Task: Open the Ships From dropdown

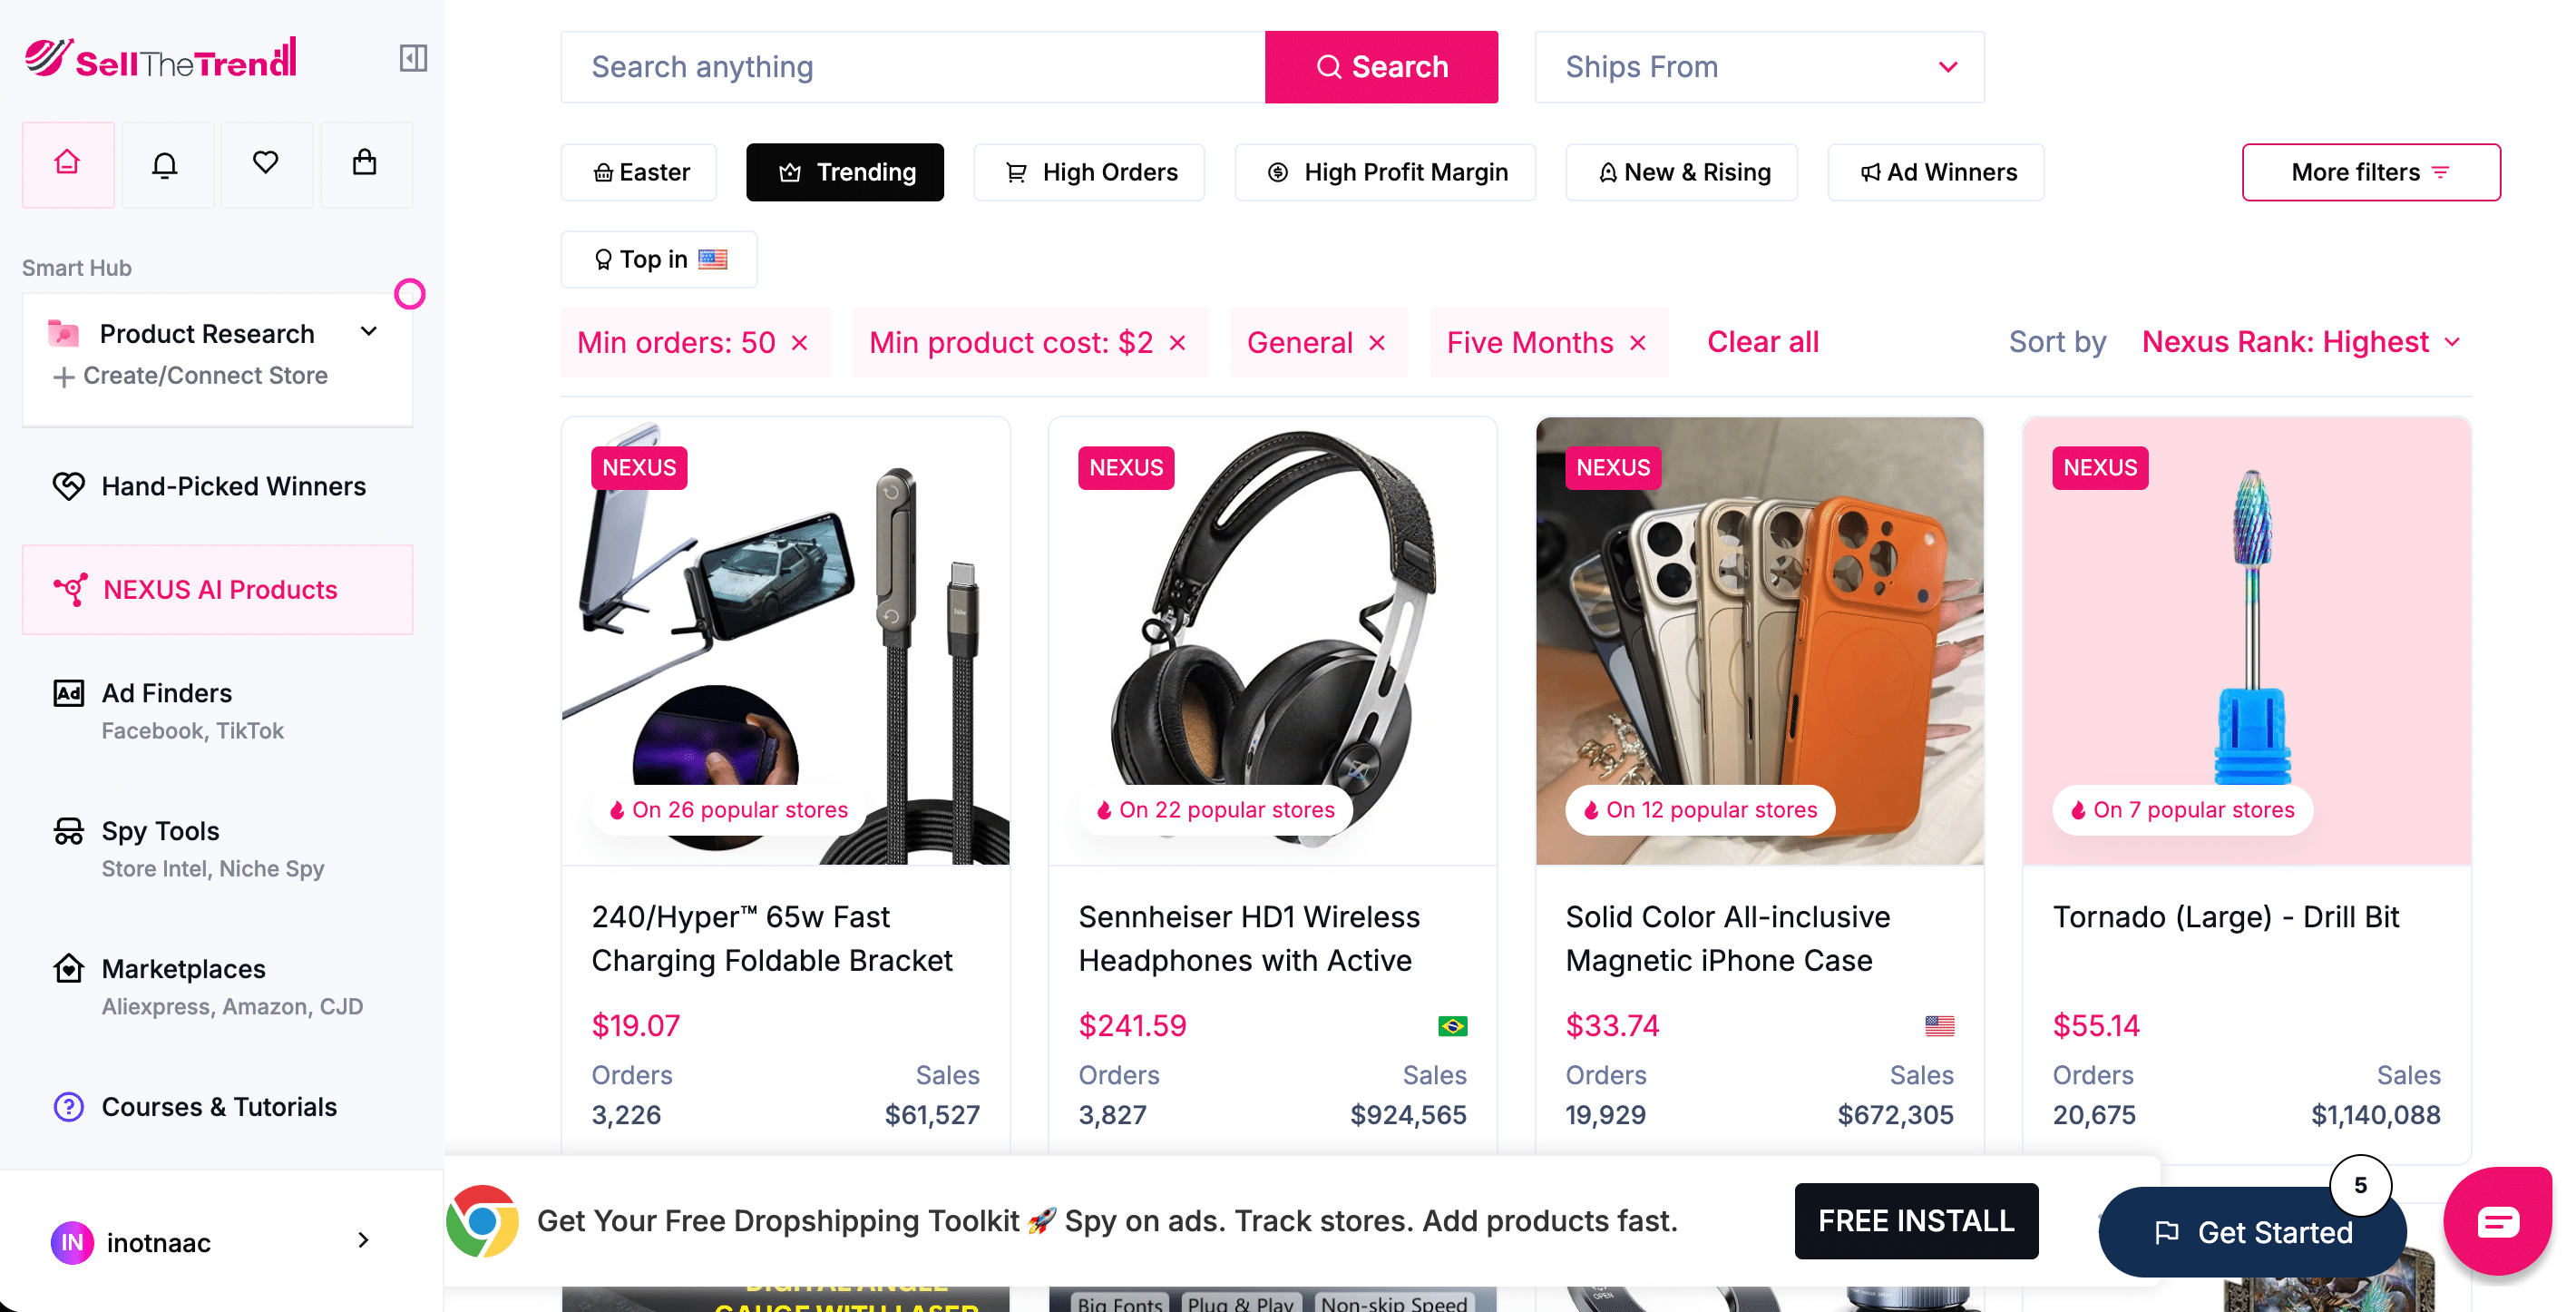Action: point(1759,67)
